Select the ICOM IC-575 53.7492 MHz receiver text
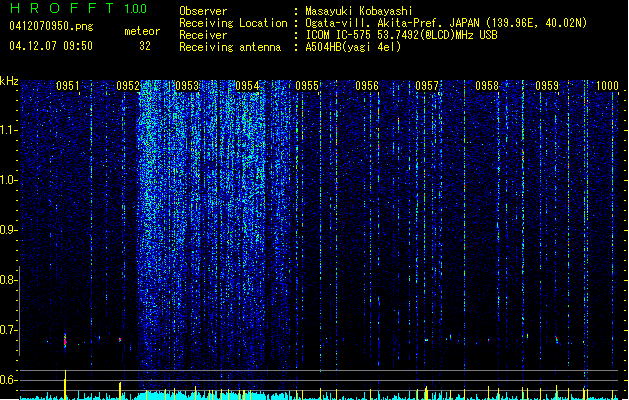Screen dimensions: 629x400 pos(401,35)
